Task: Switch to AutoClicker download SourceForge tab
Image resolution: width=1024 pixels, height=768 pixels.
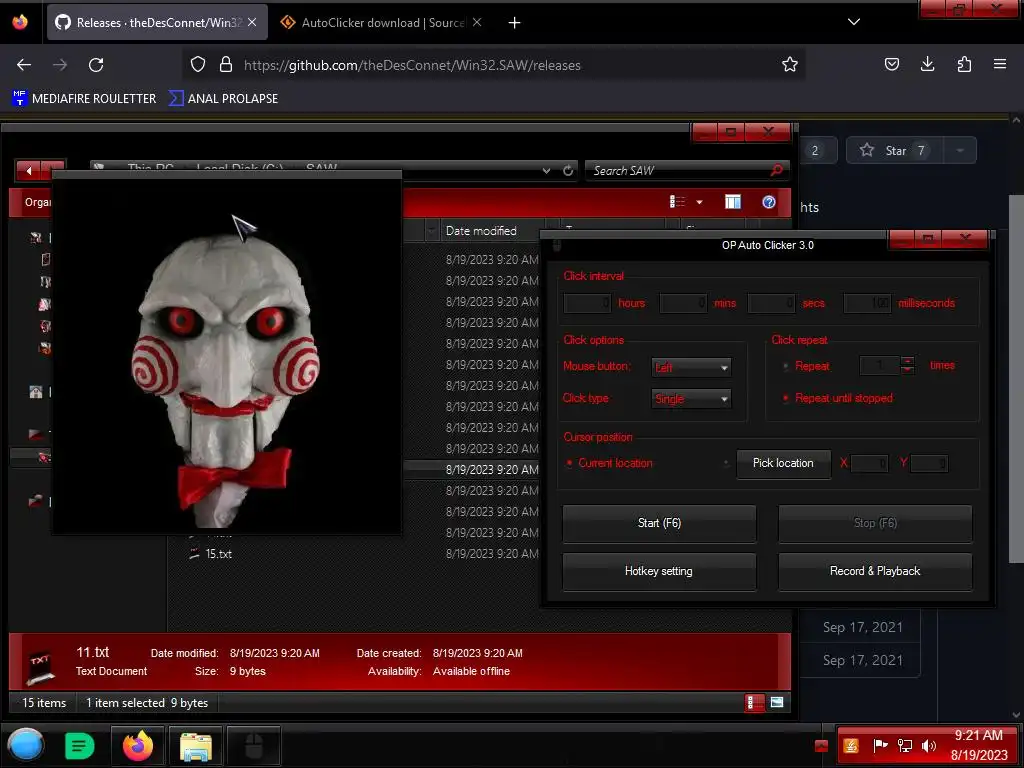Action: coord(382,22)
